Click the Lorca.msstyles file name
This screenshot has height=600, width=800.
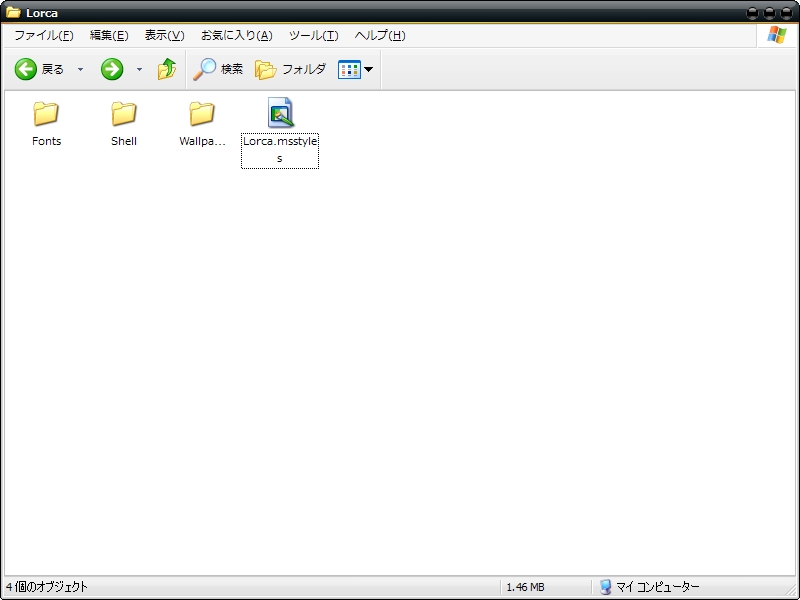(x=280, y=150)
